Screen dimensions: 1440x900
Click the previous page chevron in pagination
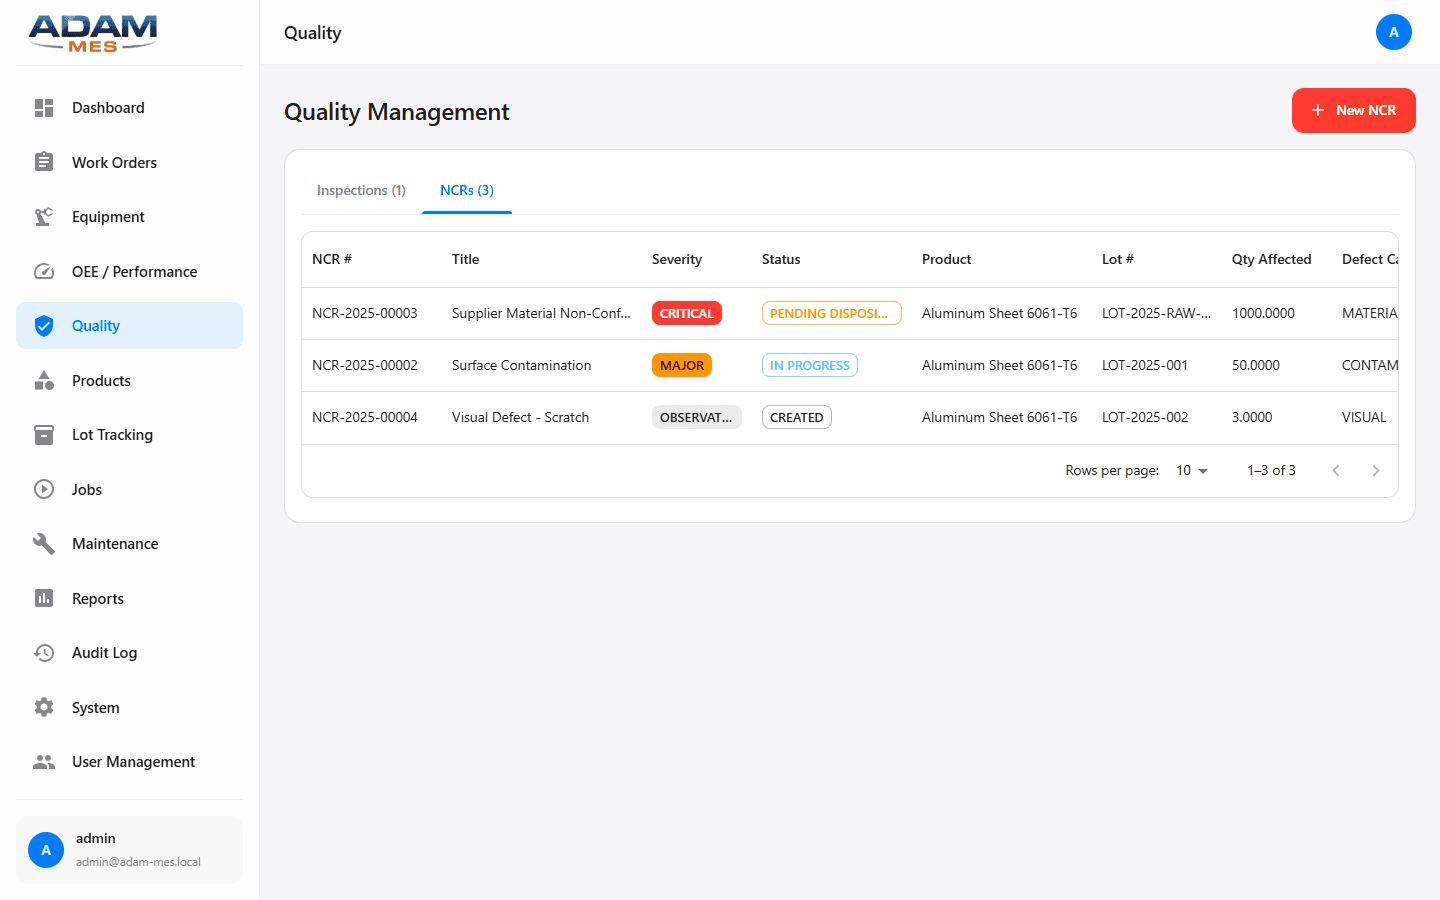click(1336, 470)
